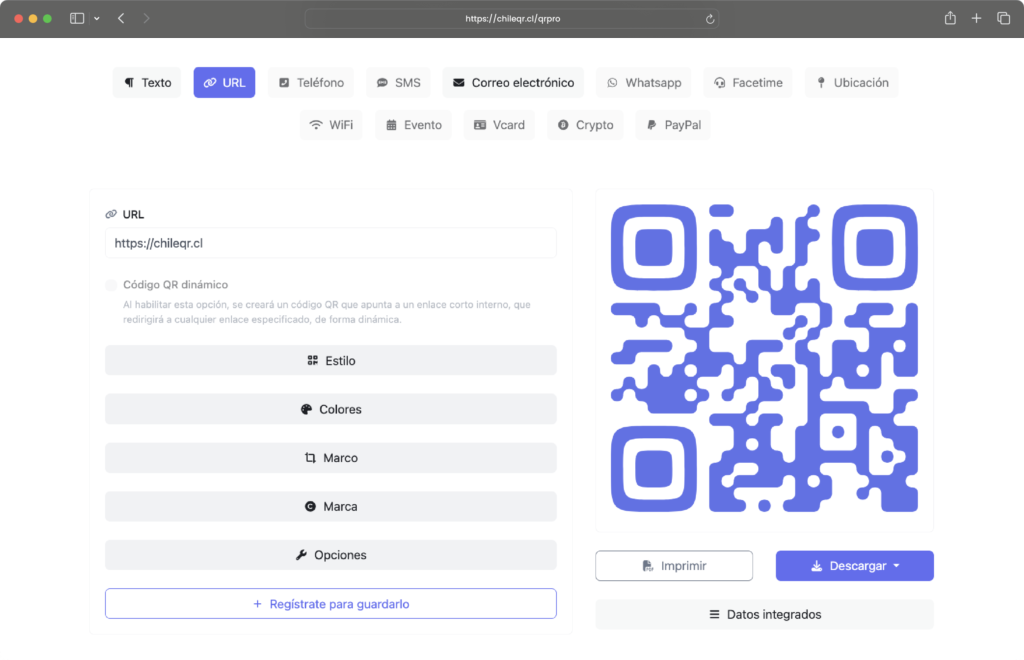This screenshot has height=660, width=1024.
Task: Select the PayPal QR type
Action: click(x=673, y=125)
